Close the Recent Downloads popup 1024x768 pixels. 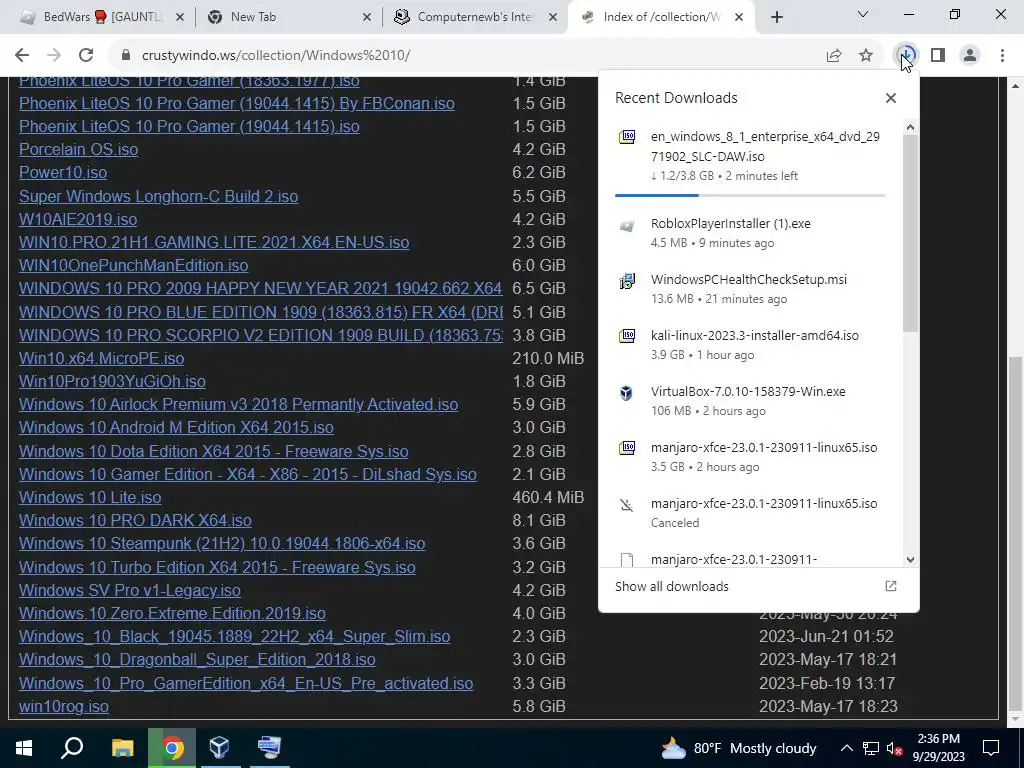[x=891, y=98]
